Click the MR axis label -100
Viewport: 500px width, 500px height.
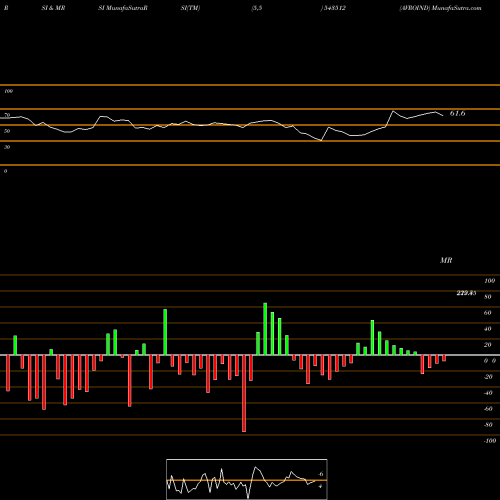click(490, 441)
